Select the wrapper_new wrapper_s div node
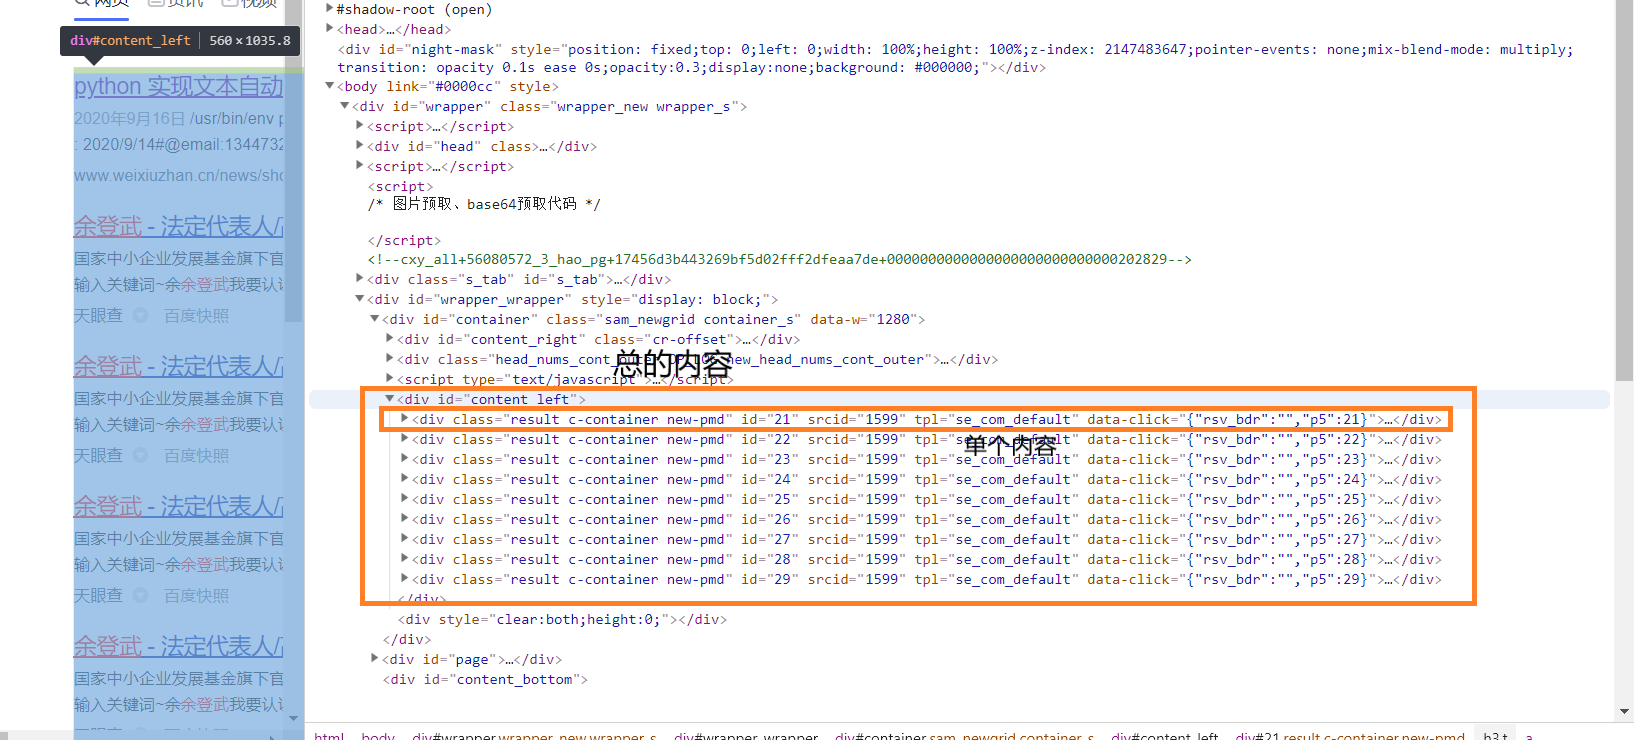This screenshot has height=740, width=1634. pyautogui.click(x=550, y=107)
